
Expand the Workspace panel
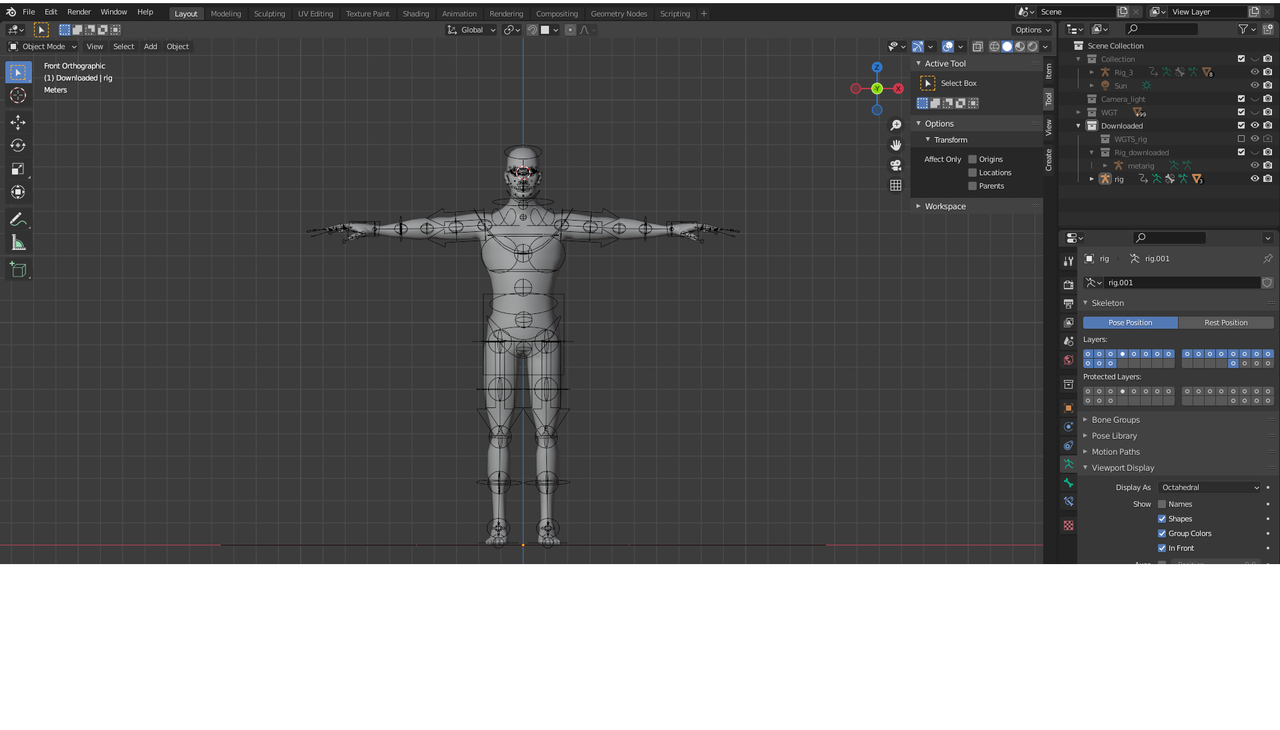coord(918,206)
